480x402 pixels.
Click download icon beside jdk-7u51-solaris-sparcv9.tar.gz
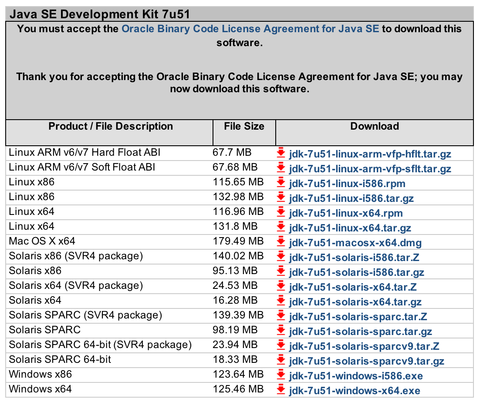pos(281,360)
